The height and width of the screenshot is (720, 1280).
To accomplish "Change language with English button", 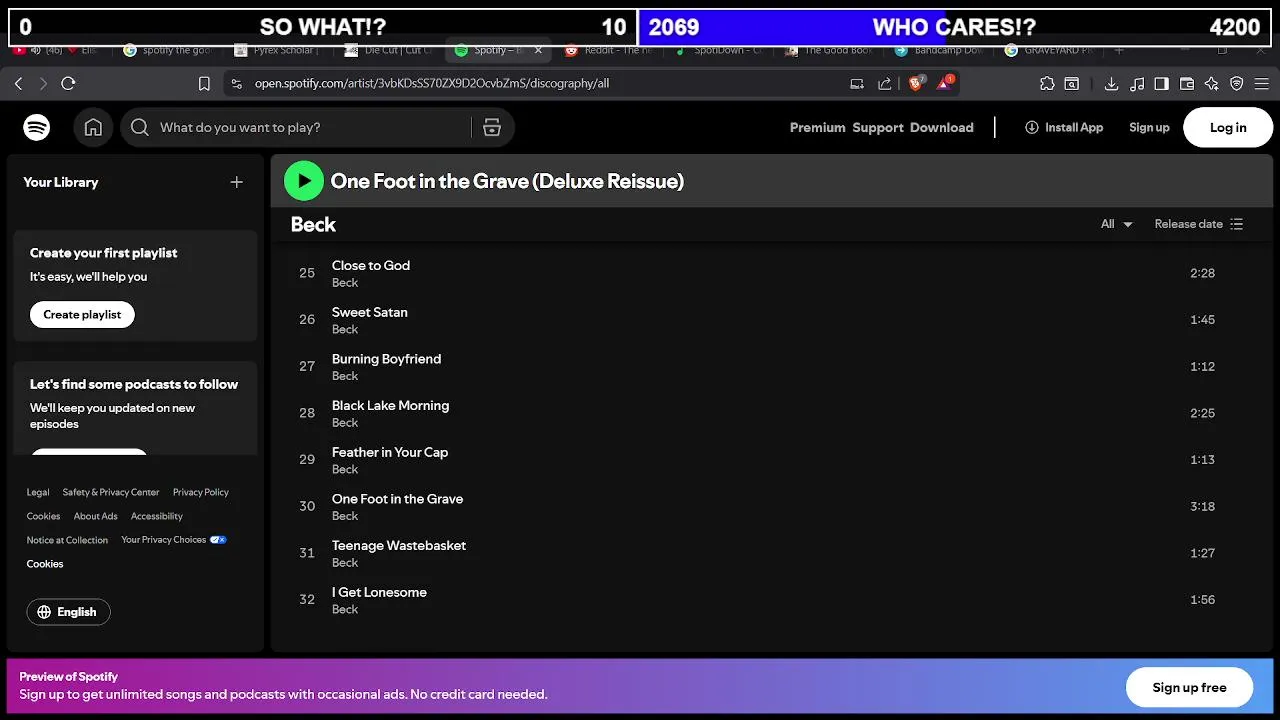I will [x=68, y=612].
